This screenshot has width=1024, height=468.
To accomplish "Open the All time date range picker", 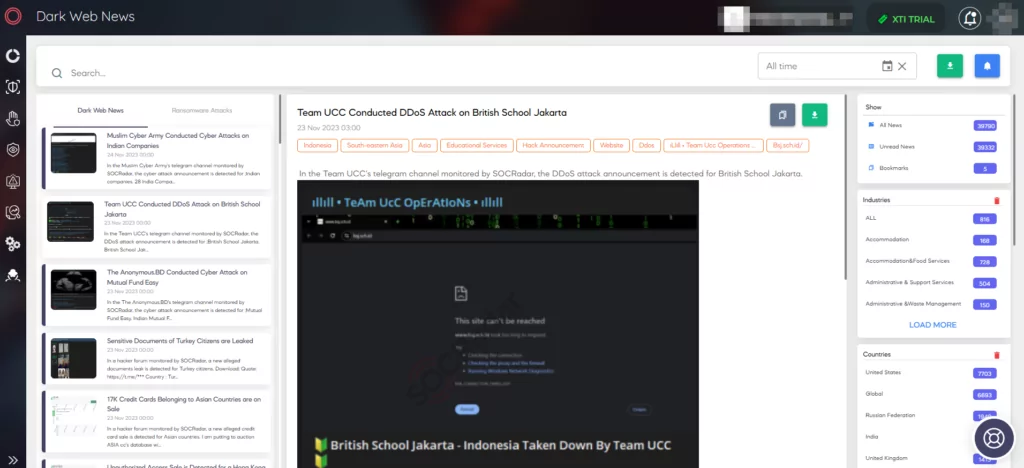I will click(x=837, y=66).
